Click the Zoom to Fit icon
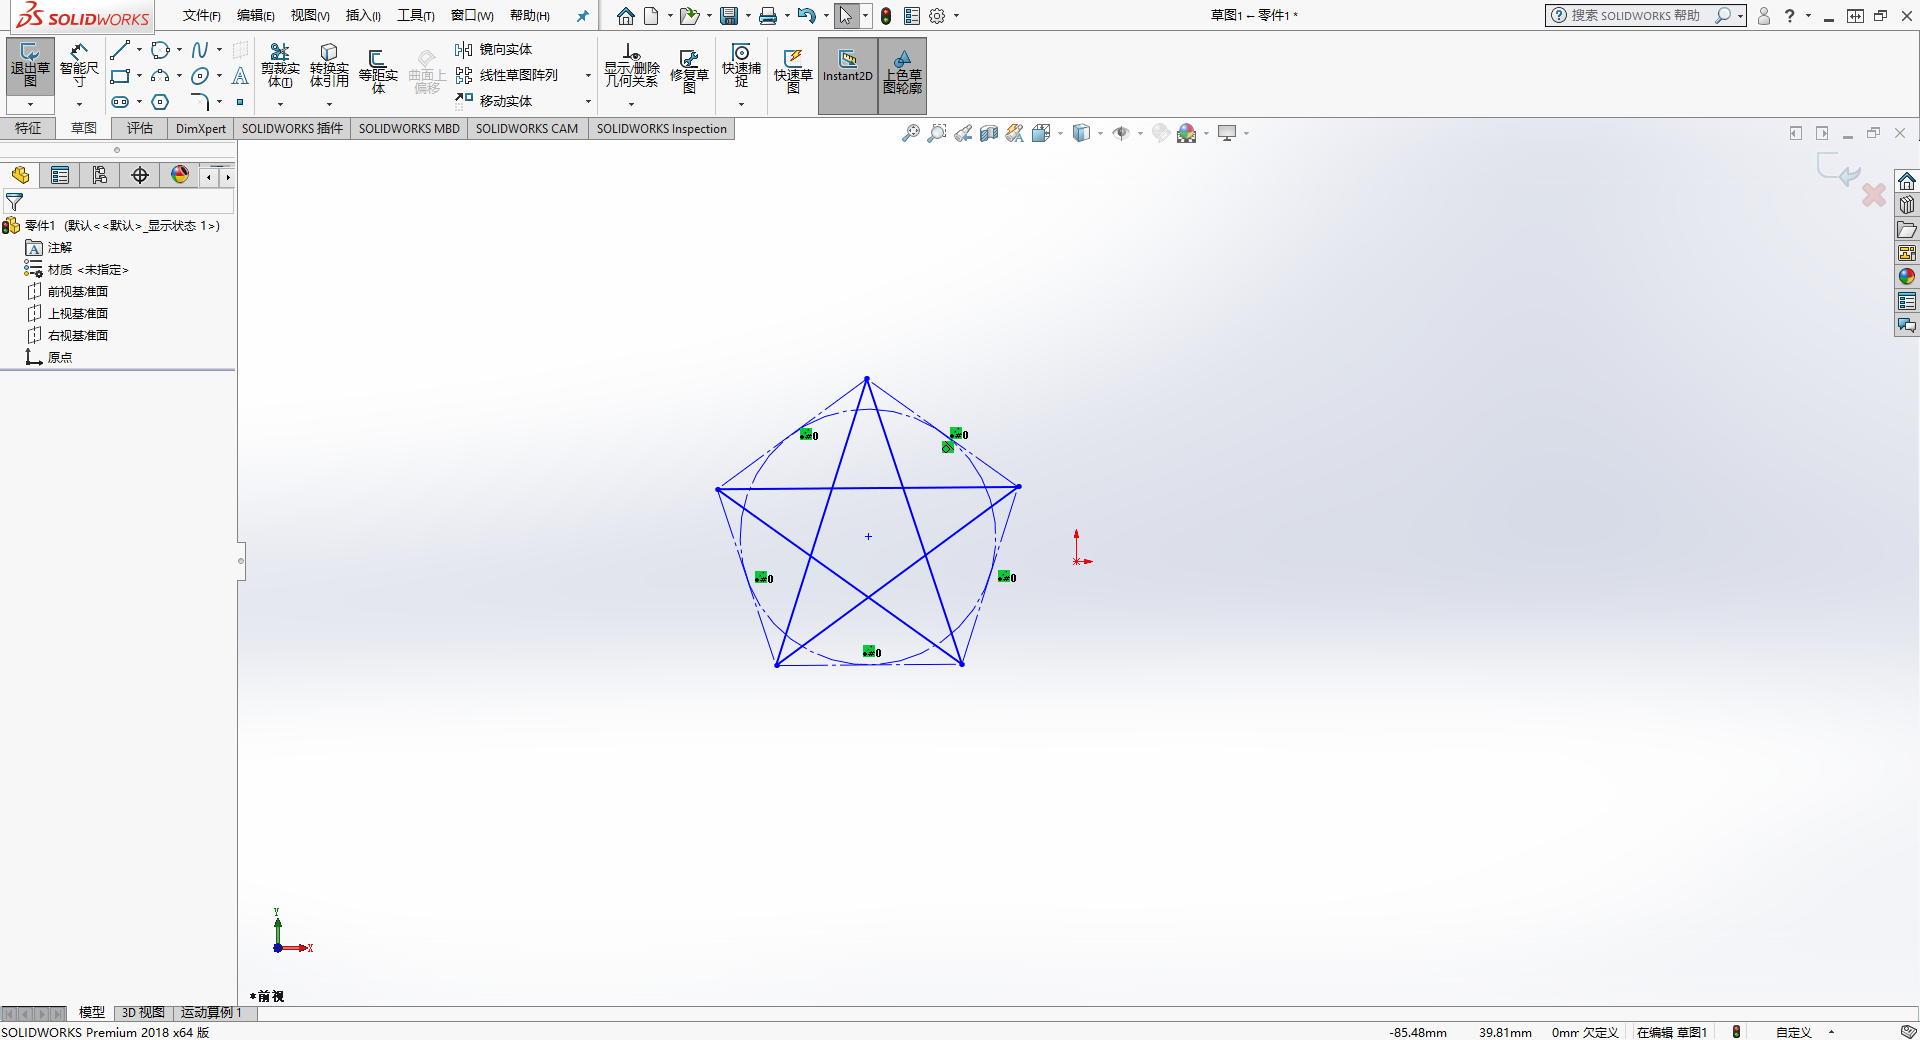This screenshot has height=1040, width=1920. (x=911, y=133)
